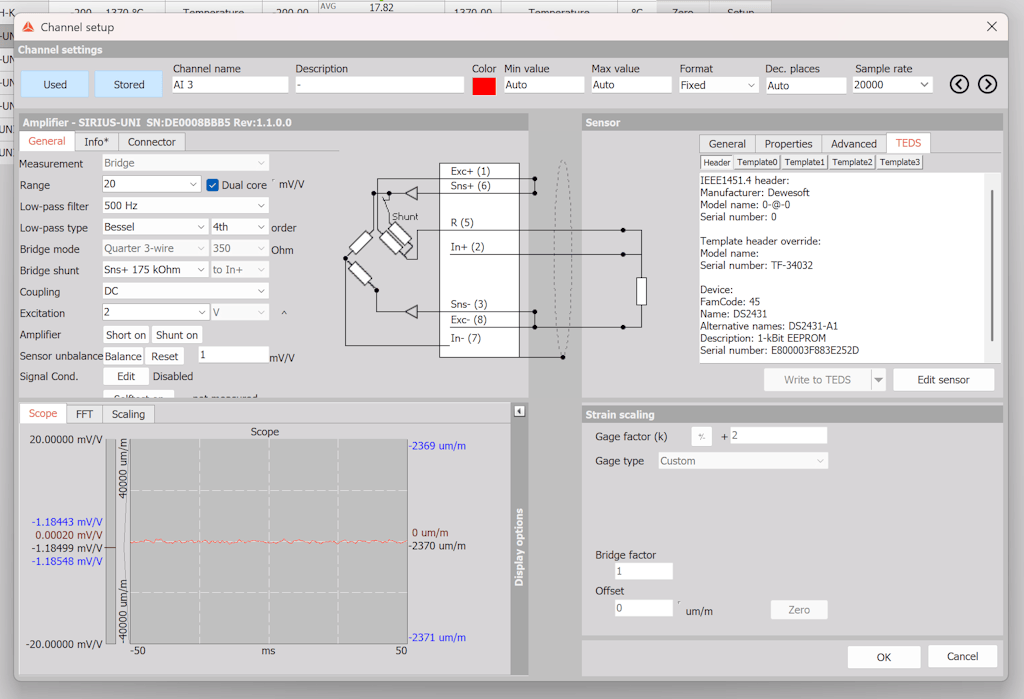1024x699 pixels.
Task: Click the TEDS text area scrollbar
Action: click(992, 265)
